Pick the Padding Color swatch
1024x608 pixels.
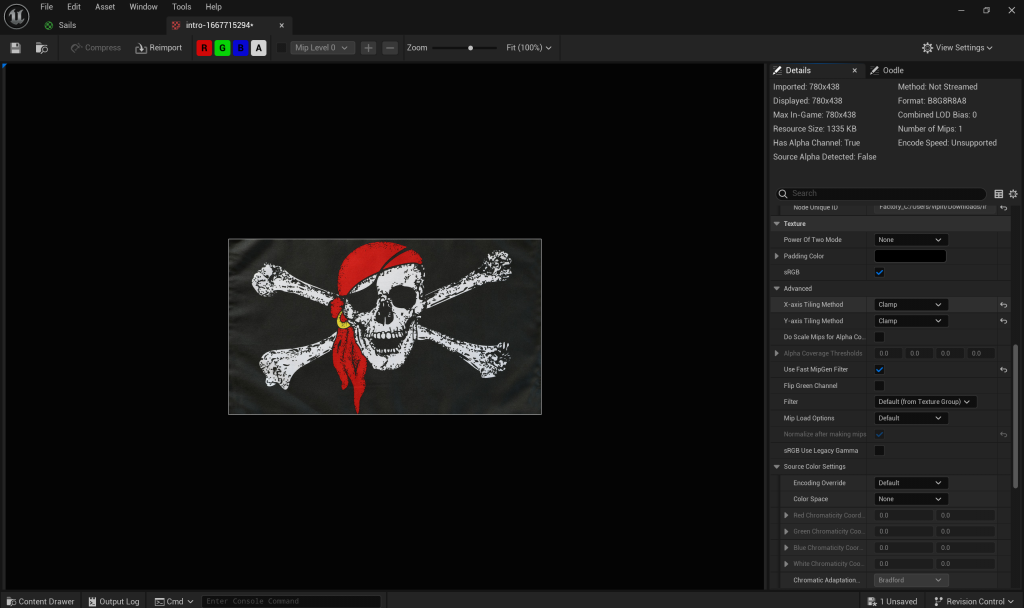pos(910,256)
